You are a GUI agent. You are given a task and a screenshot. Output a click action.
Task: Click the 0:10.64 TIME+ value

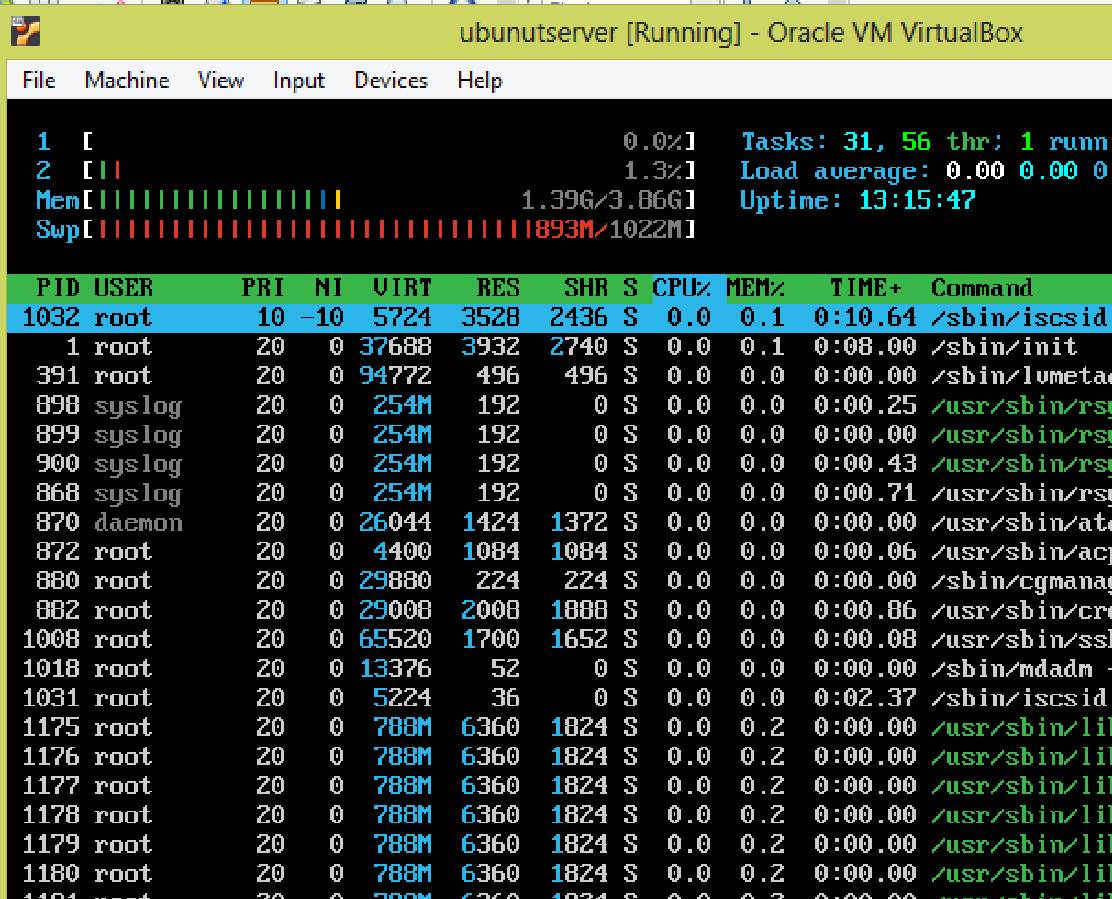pos(865,318)
